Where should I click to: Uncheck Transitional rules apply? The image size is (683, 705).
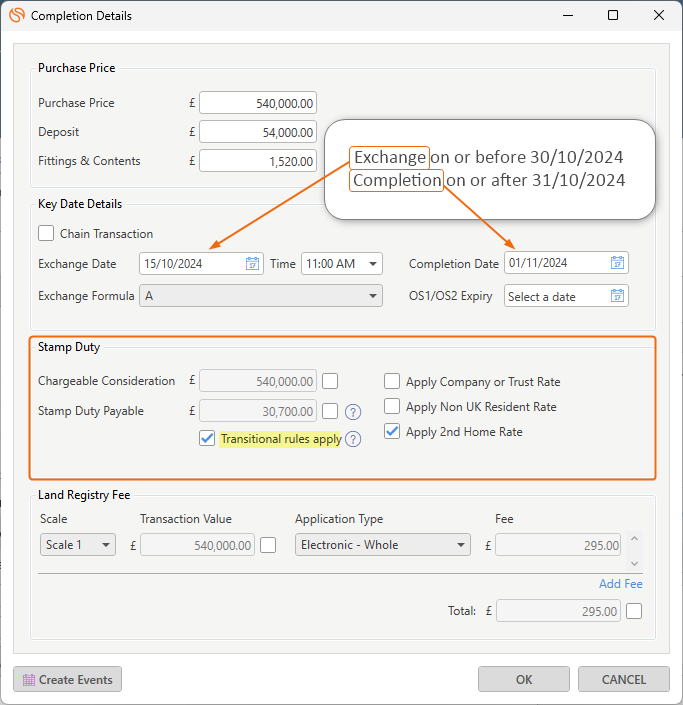[207, 438]
